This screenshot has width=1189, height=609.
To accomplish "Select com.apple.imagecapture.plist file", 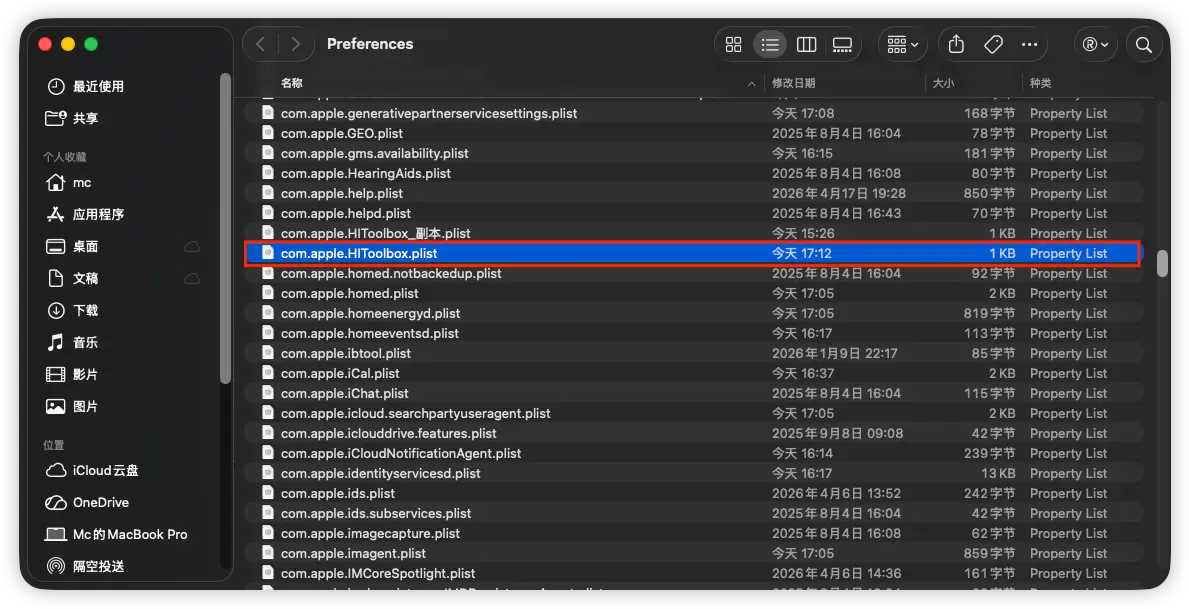I will (x=693, y=533).
